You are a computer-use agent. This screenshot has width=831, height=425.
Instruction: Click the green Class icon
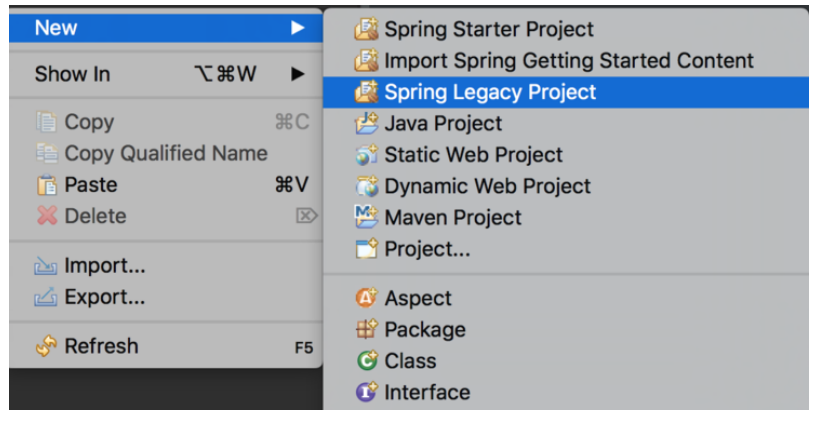click(x=367, y=361)
